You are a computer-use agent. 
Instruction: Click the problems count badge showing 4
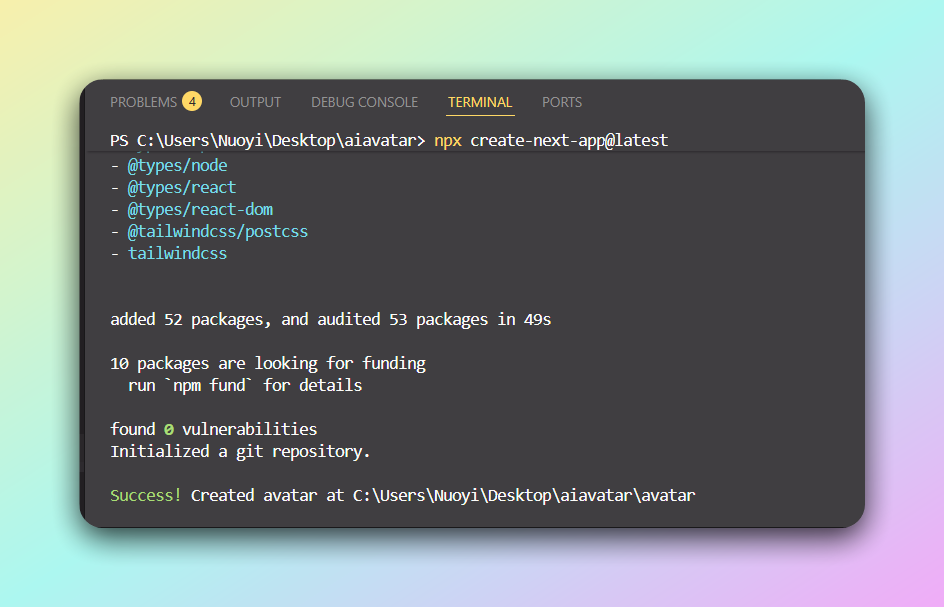191,102
